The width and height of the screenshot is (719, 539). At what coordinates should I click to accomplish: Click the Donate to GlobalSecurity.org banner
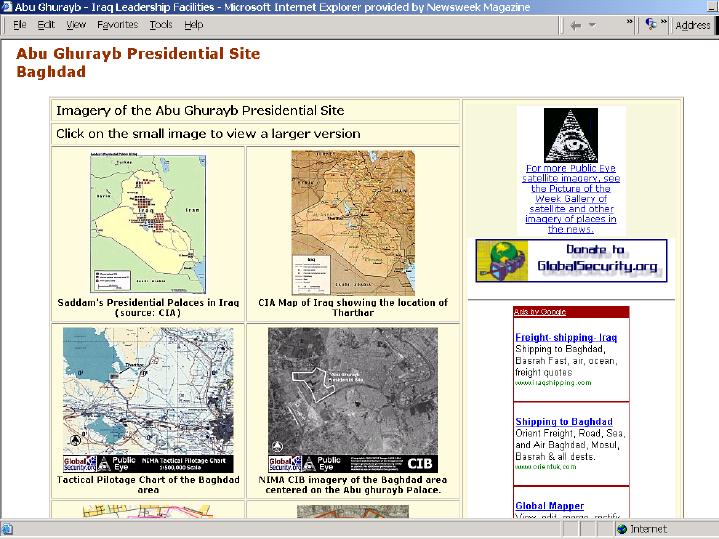[x=571, y=261]
